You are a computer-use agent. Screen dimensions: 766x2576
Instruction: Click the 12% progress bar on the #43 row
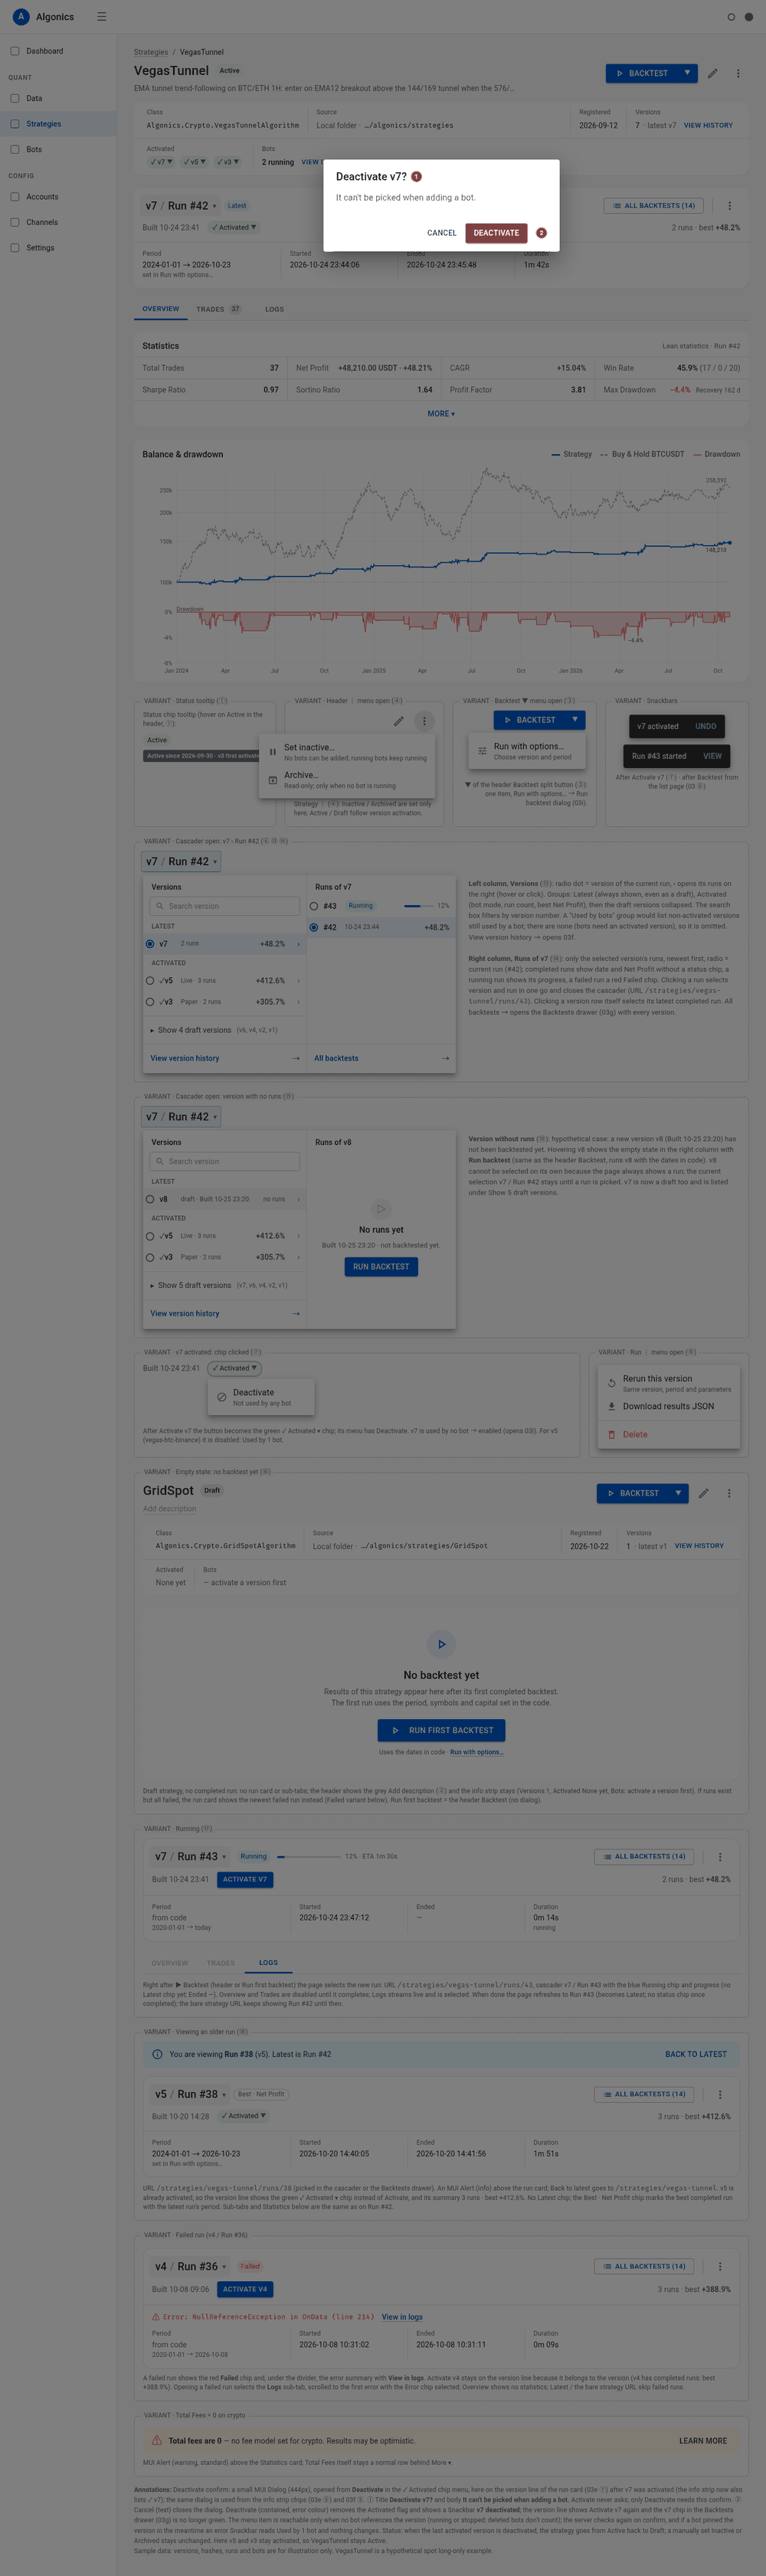click(419, 906)
